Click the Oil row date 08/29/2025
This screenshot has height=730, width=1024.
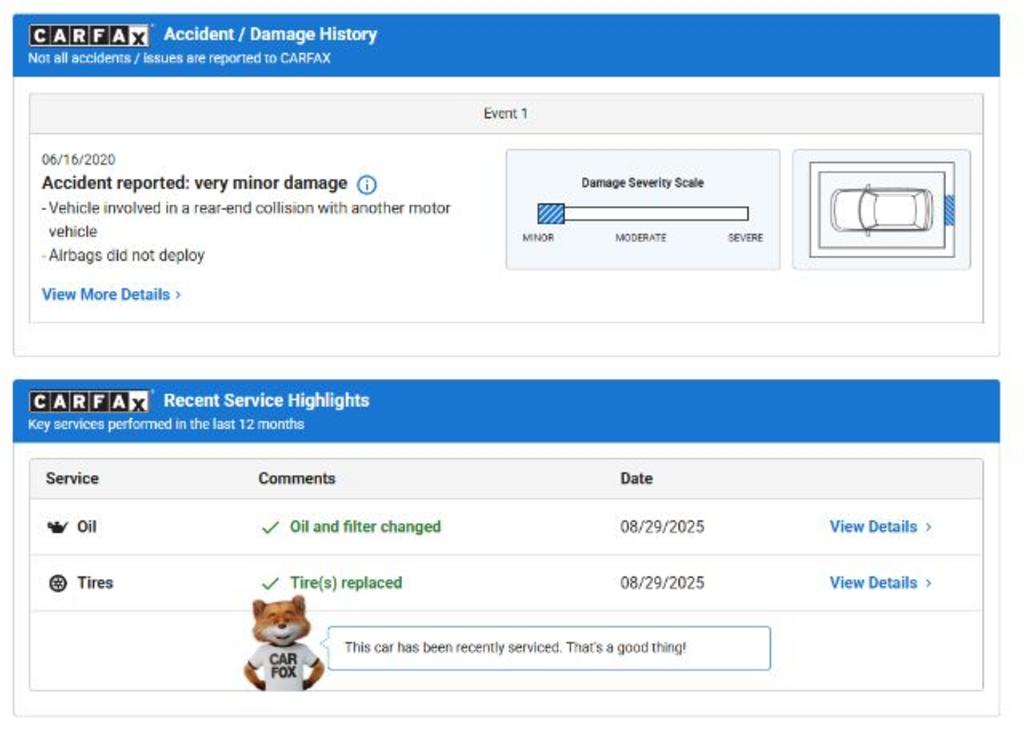[x=662, y=527]
